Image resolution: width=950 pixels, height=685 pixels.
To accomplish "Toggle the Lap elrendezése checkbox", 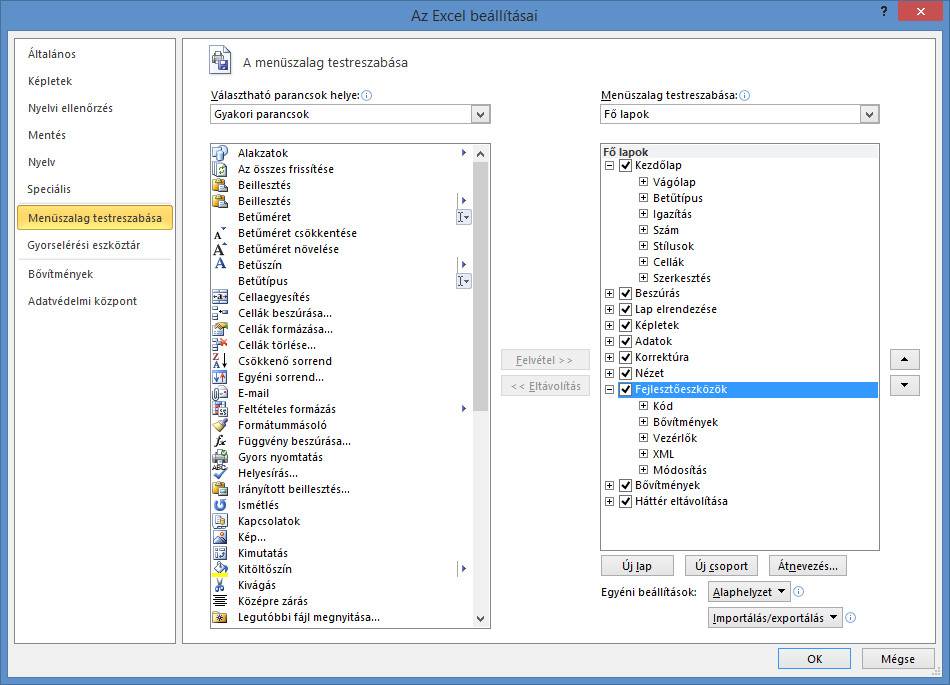I will coord(626,309).
